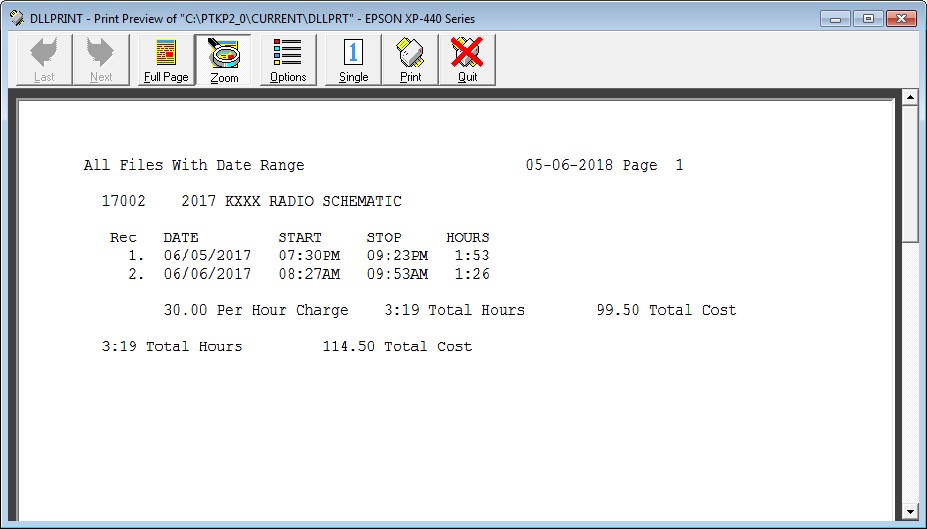927x529 pixels.
Task: Click the vertical scrollbar thumb
Action: (910, 173)
